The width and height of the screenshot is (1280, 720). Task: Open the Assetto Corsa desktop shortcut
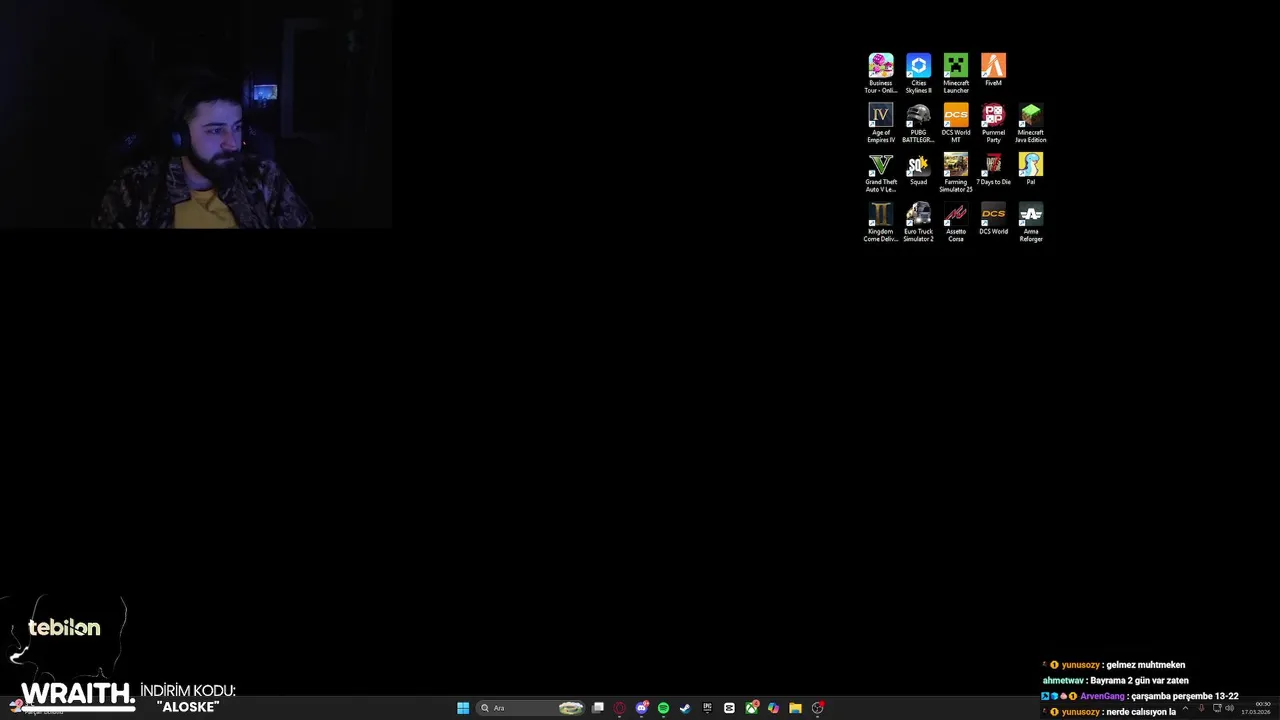(x=956, y=222)
